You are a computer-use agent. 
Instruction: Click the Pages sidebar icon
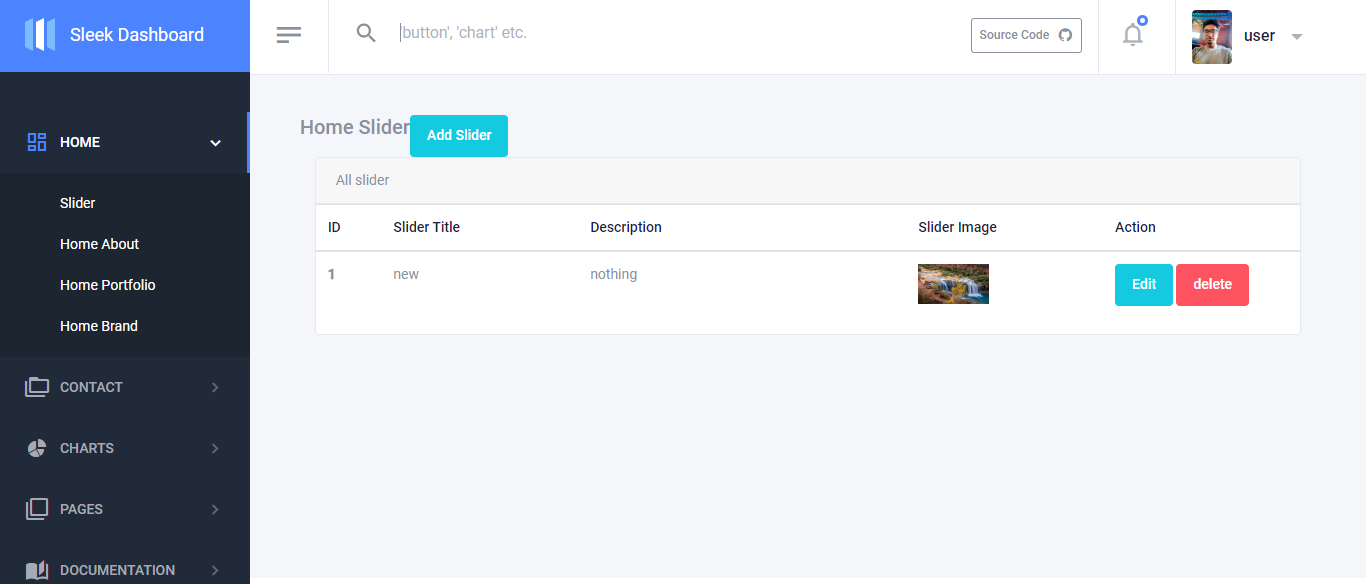tap(36, 509)
